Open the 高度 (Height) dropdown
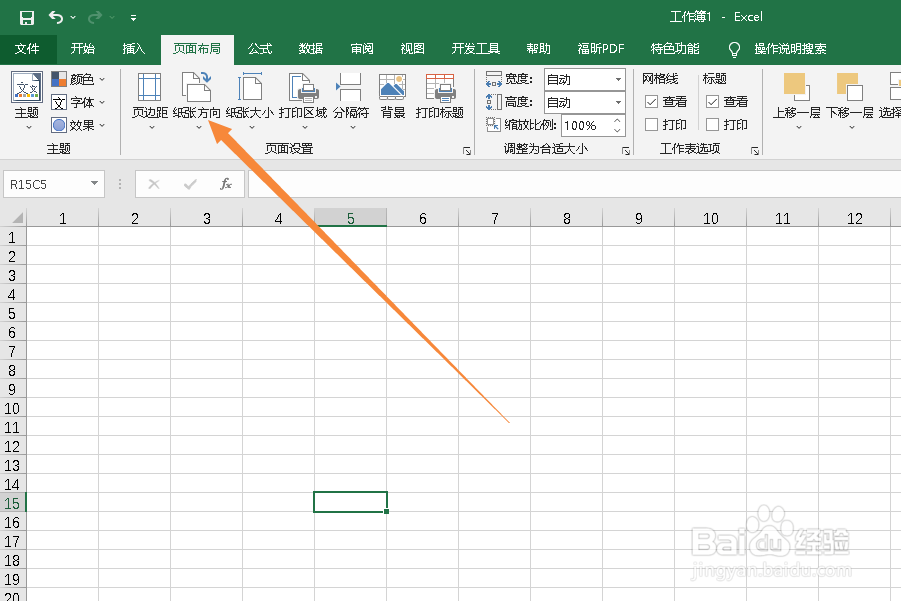Screen dimensions: 901x601 pos(618,101)
